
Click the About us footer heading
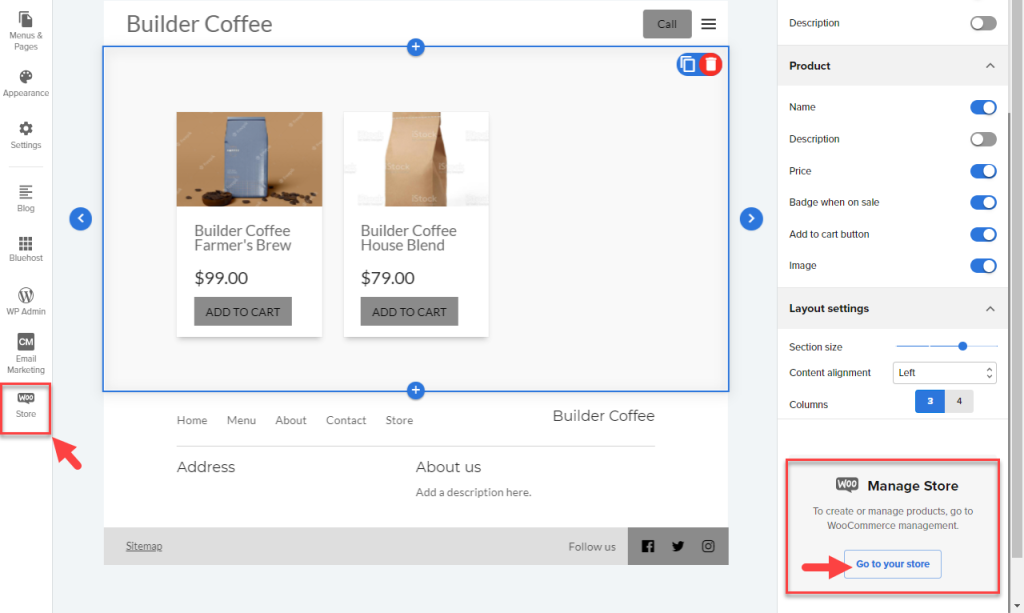click(x=448, y=467)
